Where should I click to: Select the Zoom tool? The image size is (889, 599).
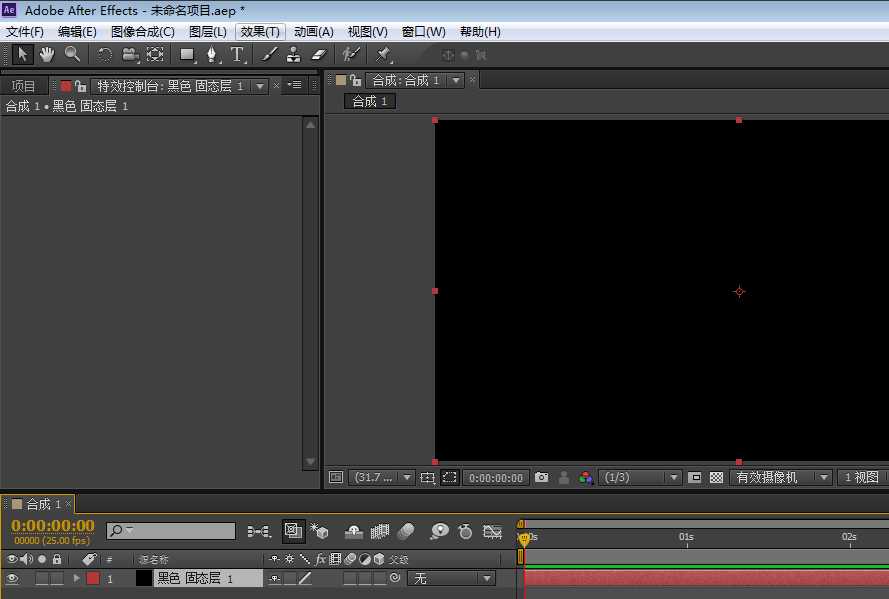[71, 54]
